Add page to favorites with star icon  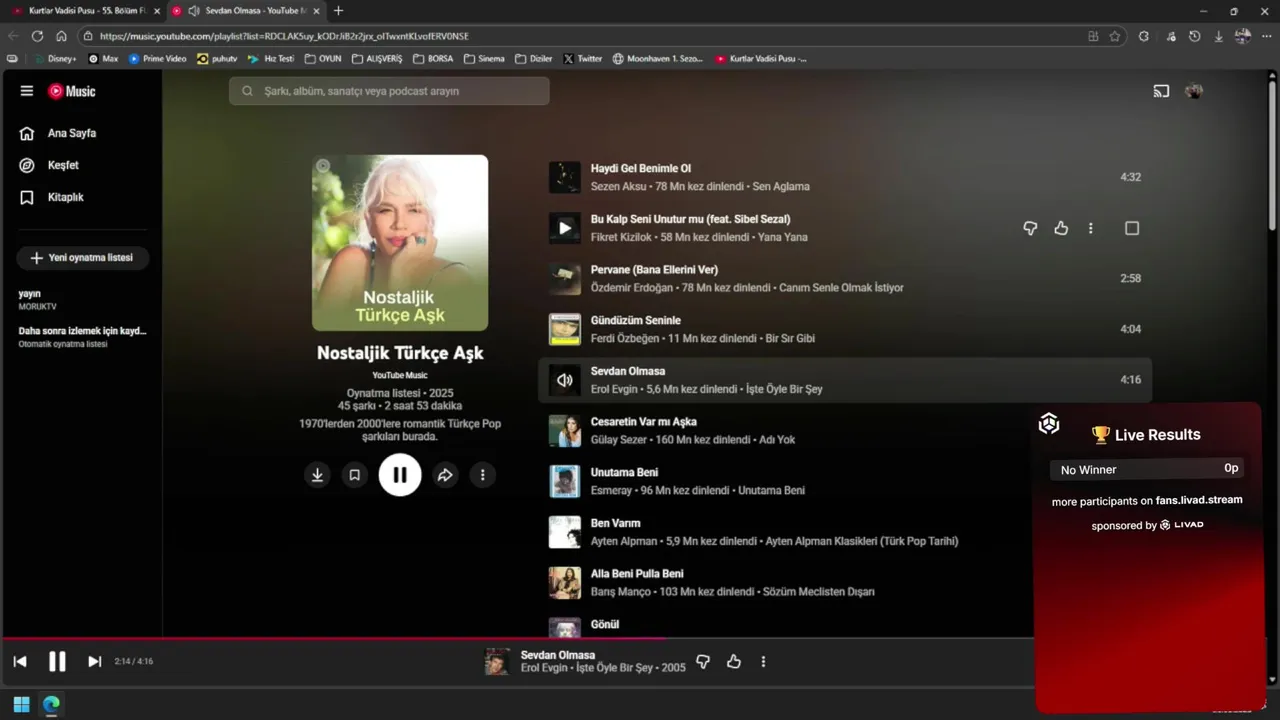coord(1115,36)
